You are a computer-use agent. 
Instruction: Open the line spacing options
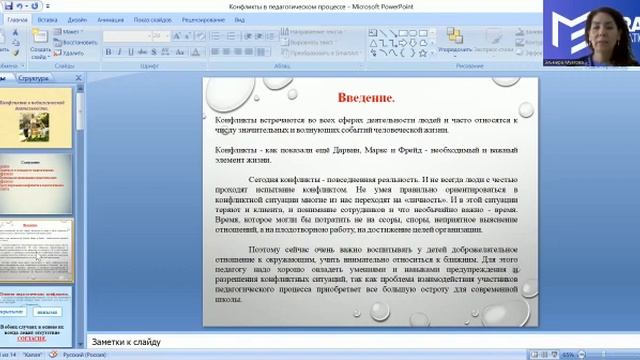(271, 36)
